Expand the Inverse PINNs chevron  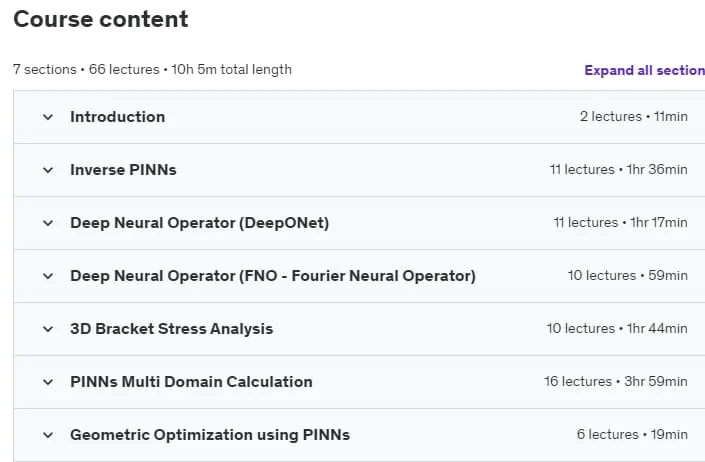(48, 170)
